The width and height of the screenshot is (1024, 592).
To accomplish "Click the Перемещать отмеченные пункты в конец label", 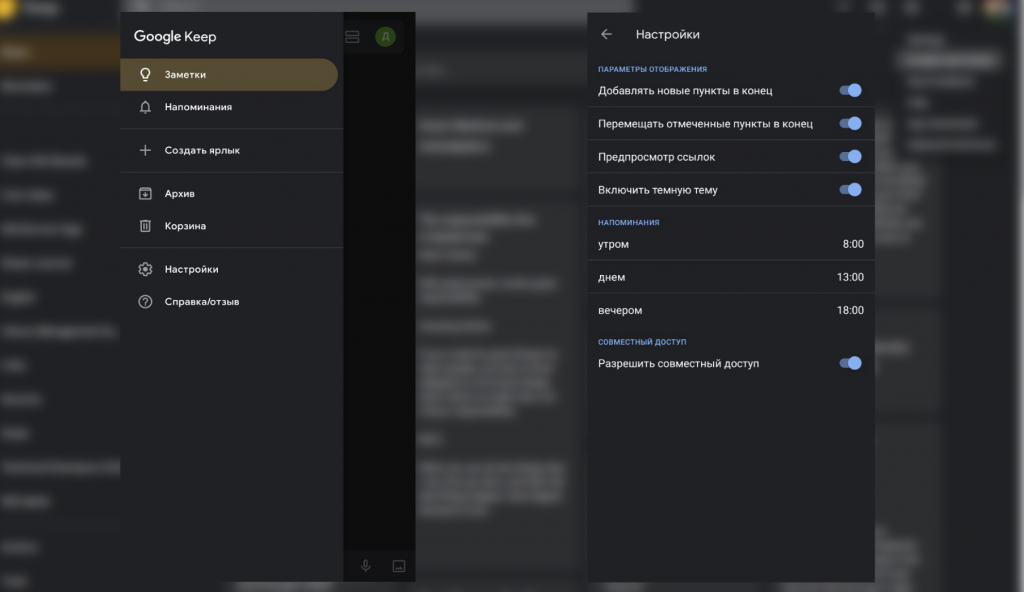I will tap(705, 124).
